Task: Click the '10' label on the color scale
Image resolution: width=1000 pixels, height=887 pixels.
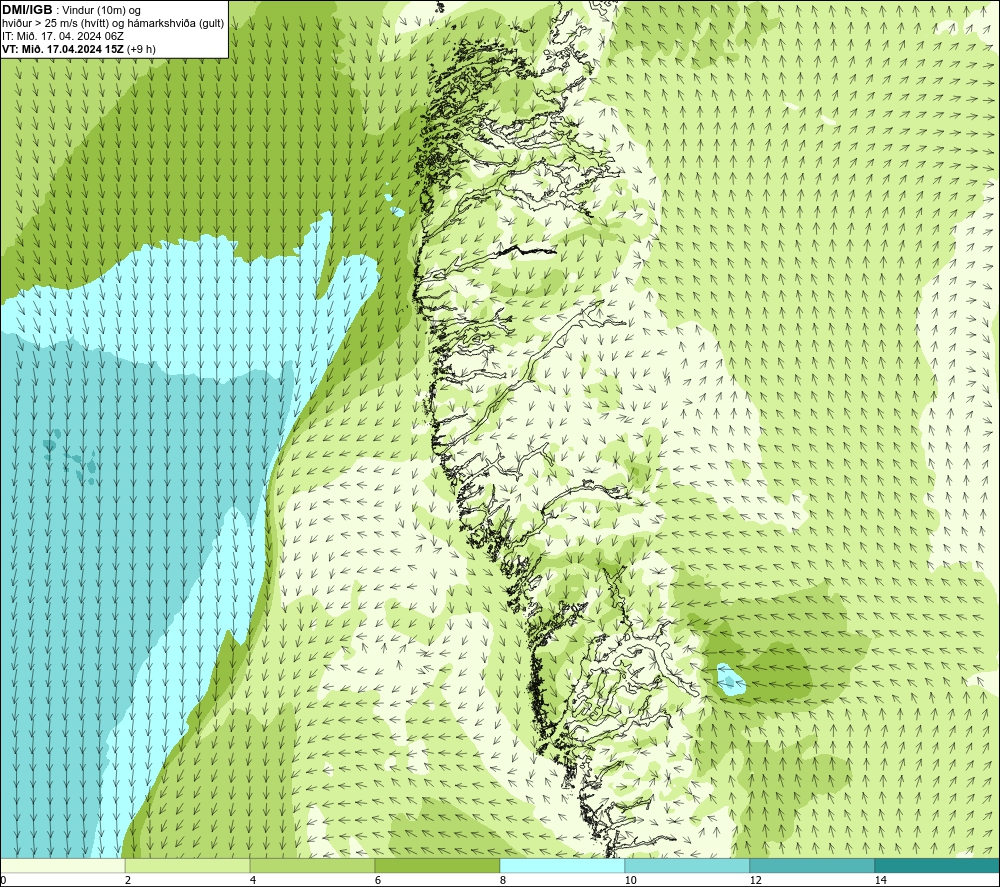Action: pos(630,880)
